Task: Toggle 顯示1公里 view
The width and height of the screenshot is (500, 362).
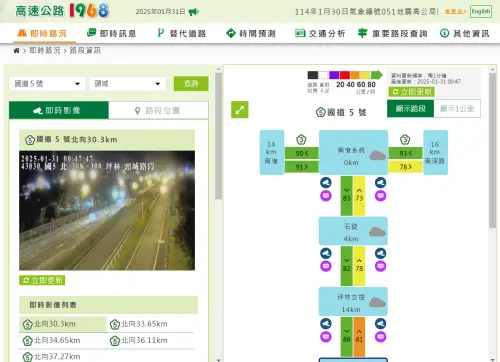Action: tap(457, 109)
